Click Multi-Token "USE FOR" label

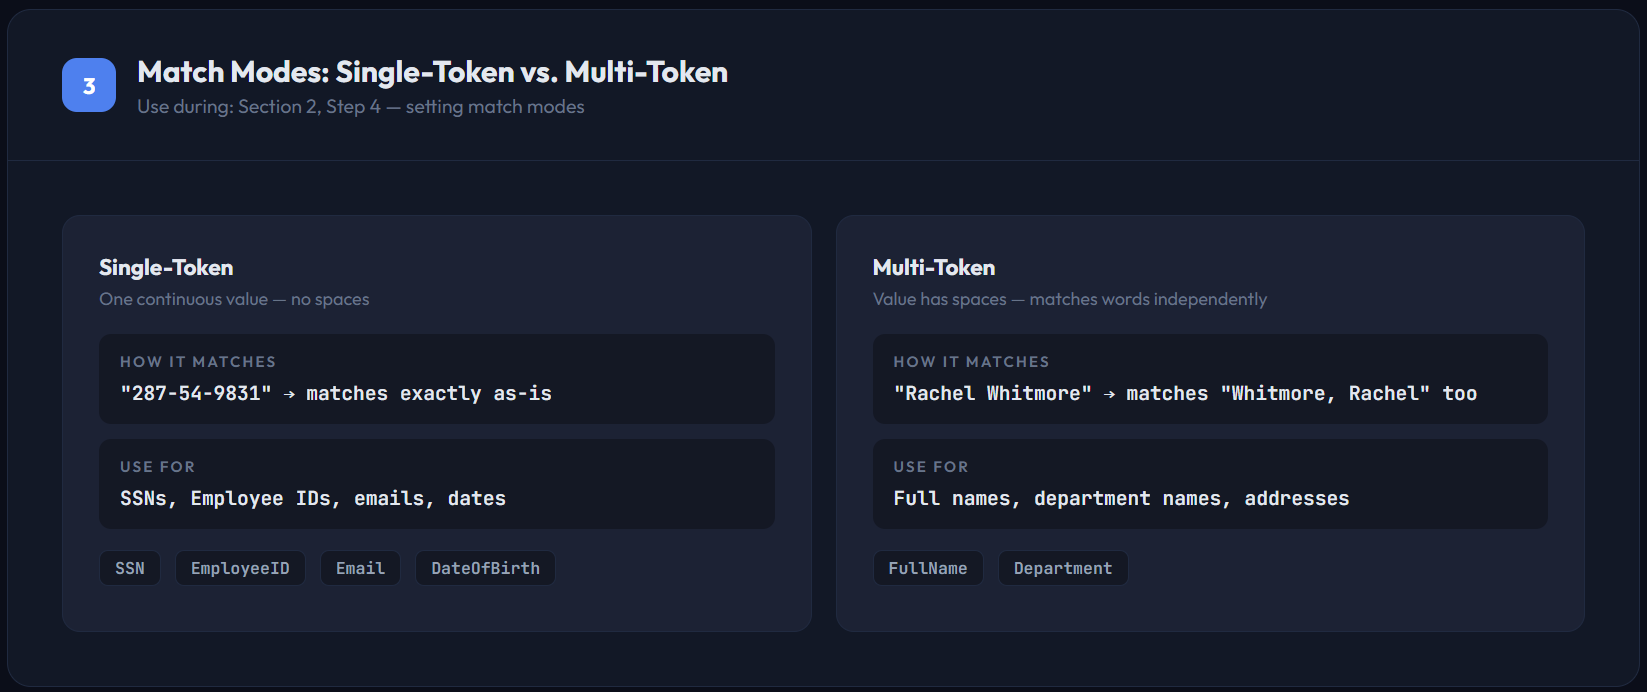[931, 467]
